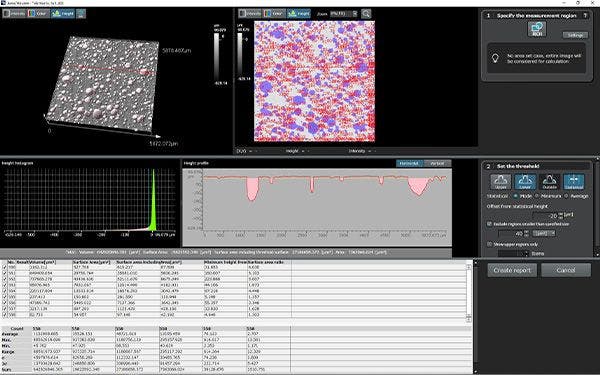Click the Average row label in statistics
The image size is (600, 375).
point(10,334)
